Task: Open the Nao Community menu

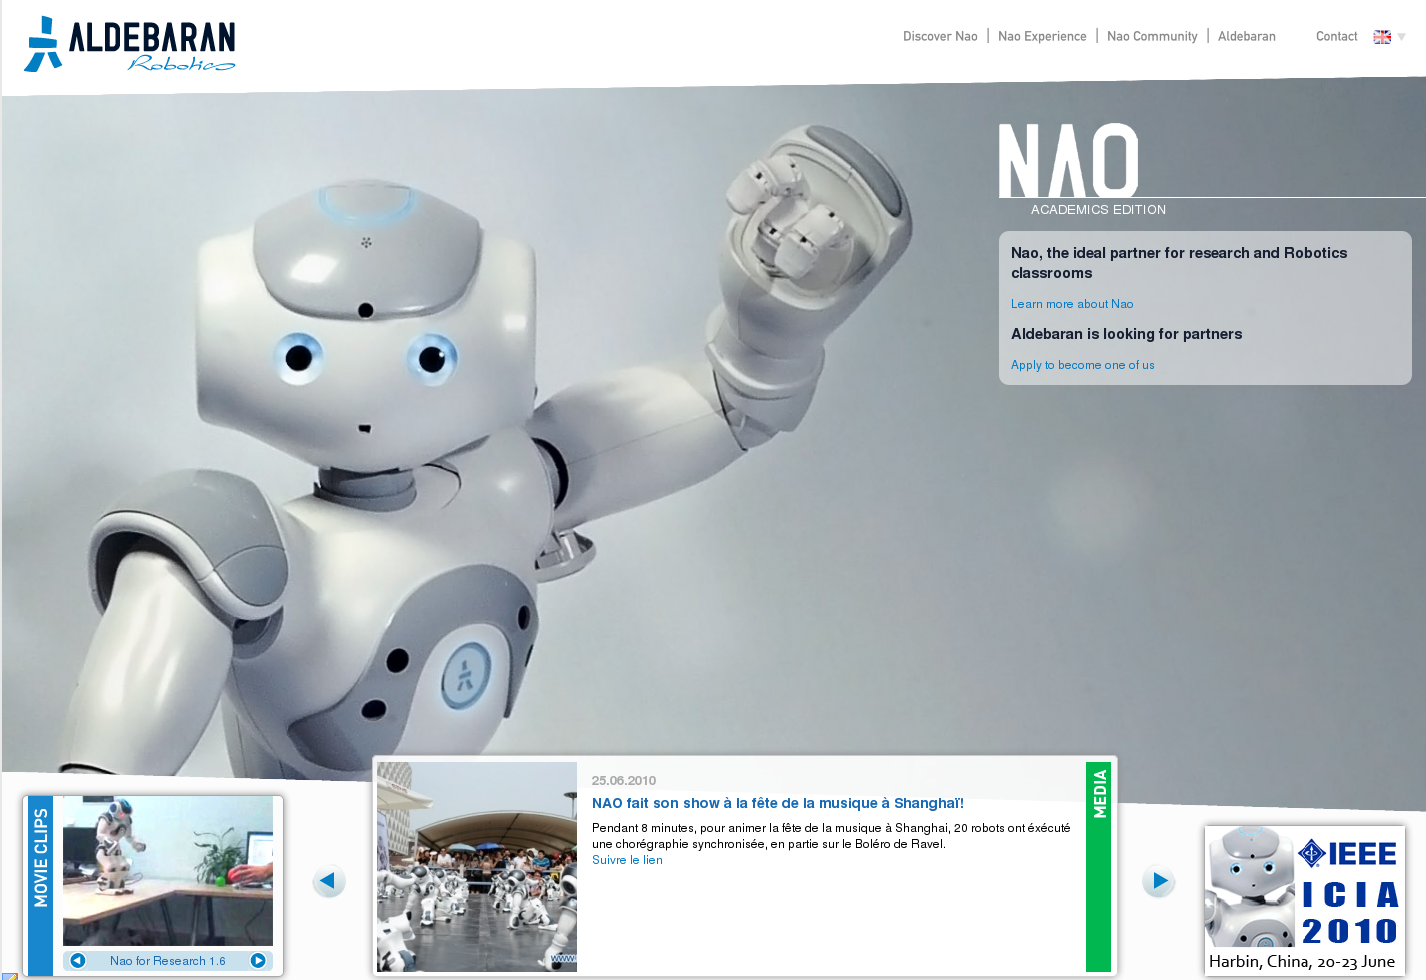Action: point(1152,36)
